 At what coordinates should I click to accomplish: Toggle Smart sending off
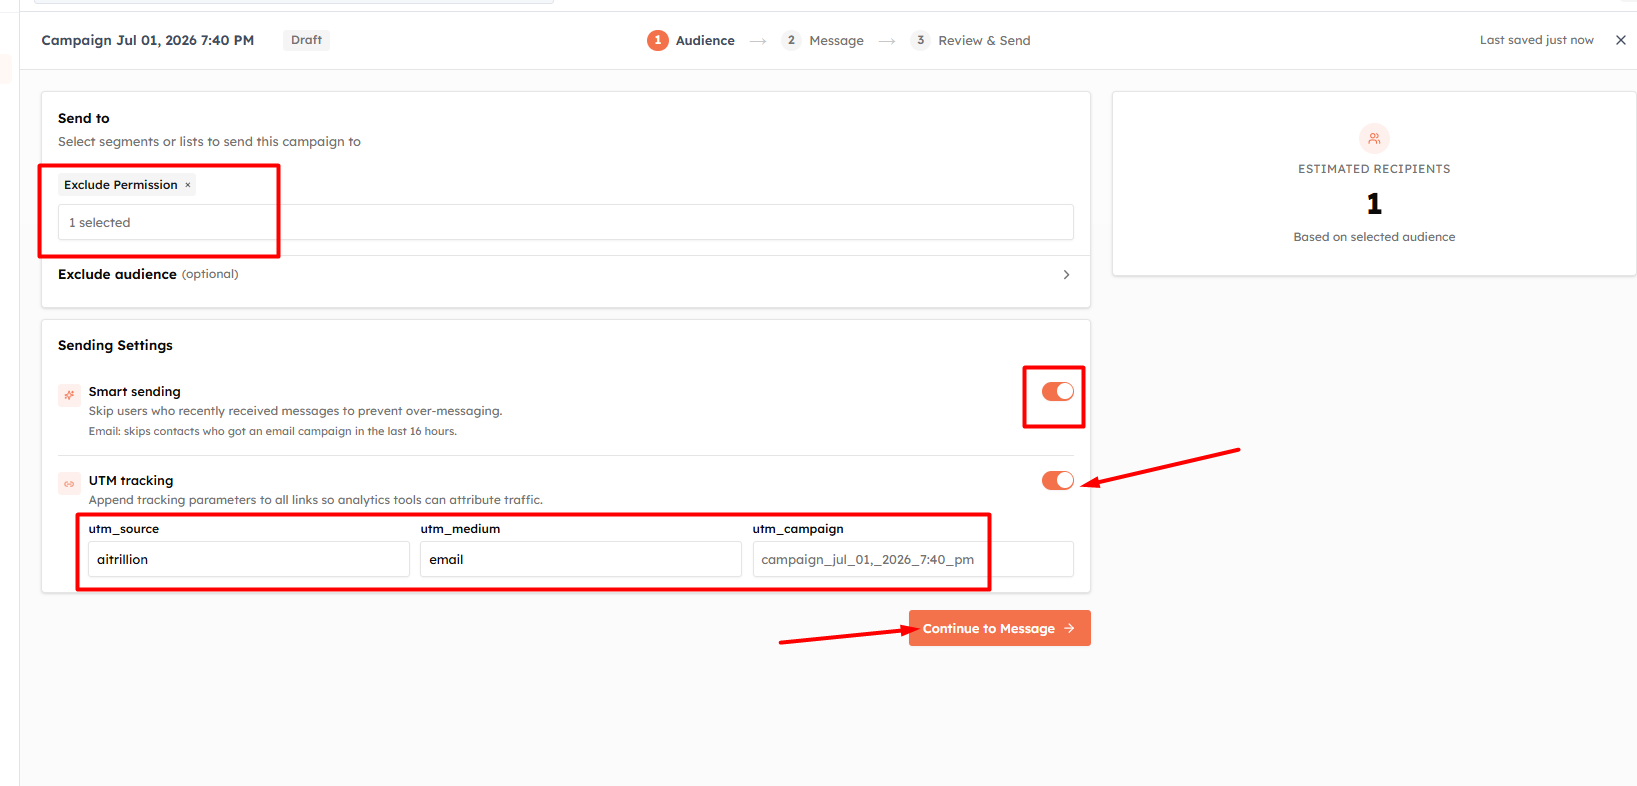pyautogui.click(x=1057, y=391)
